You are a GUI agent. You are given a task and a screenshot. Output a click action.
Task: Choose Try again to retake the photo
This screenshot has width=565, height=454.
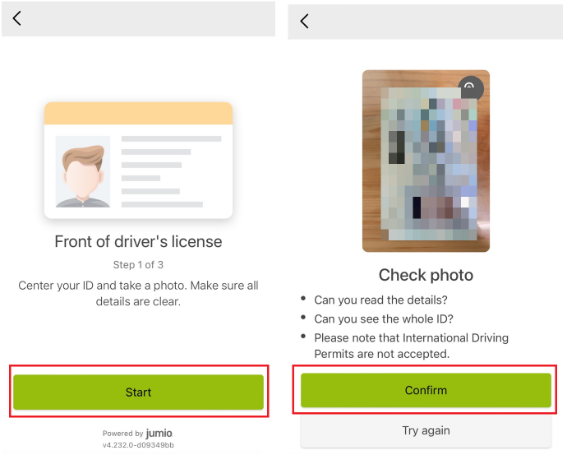pyautogui.click(x=426, y=431)
